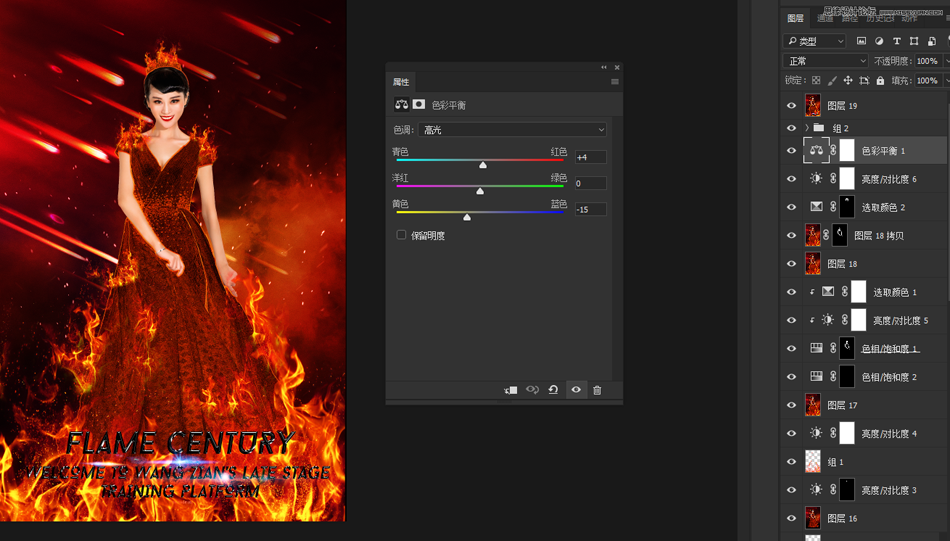Lock layer position move icon
Viewport: 950px width, 541px height.
click(x=848, y=81)
